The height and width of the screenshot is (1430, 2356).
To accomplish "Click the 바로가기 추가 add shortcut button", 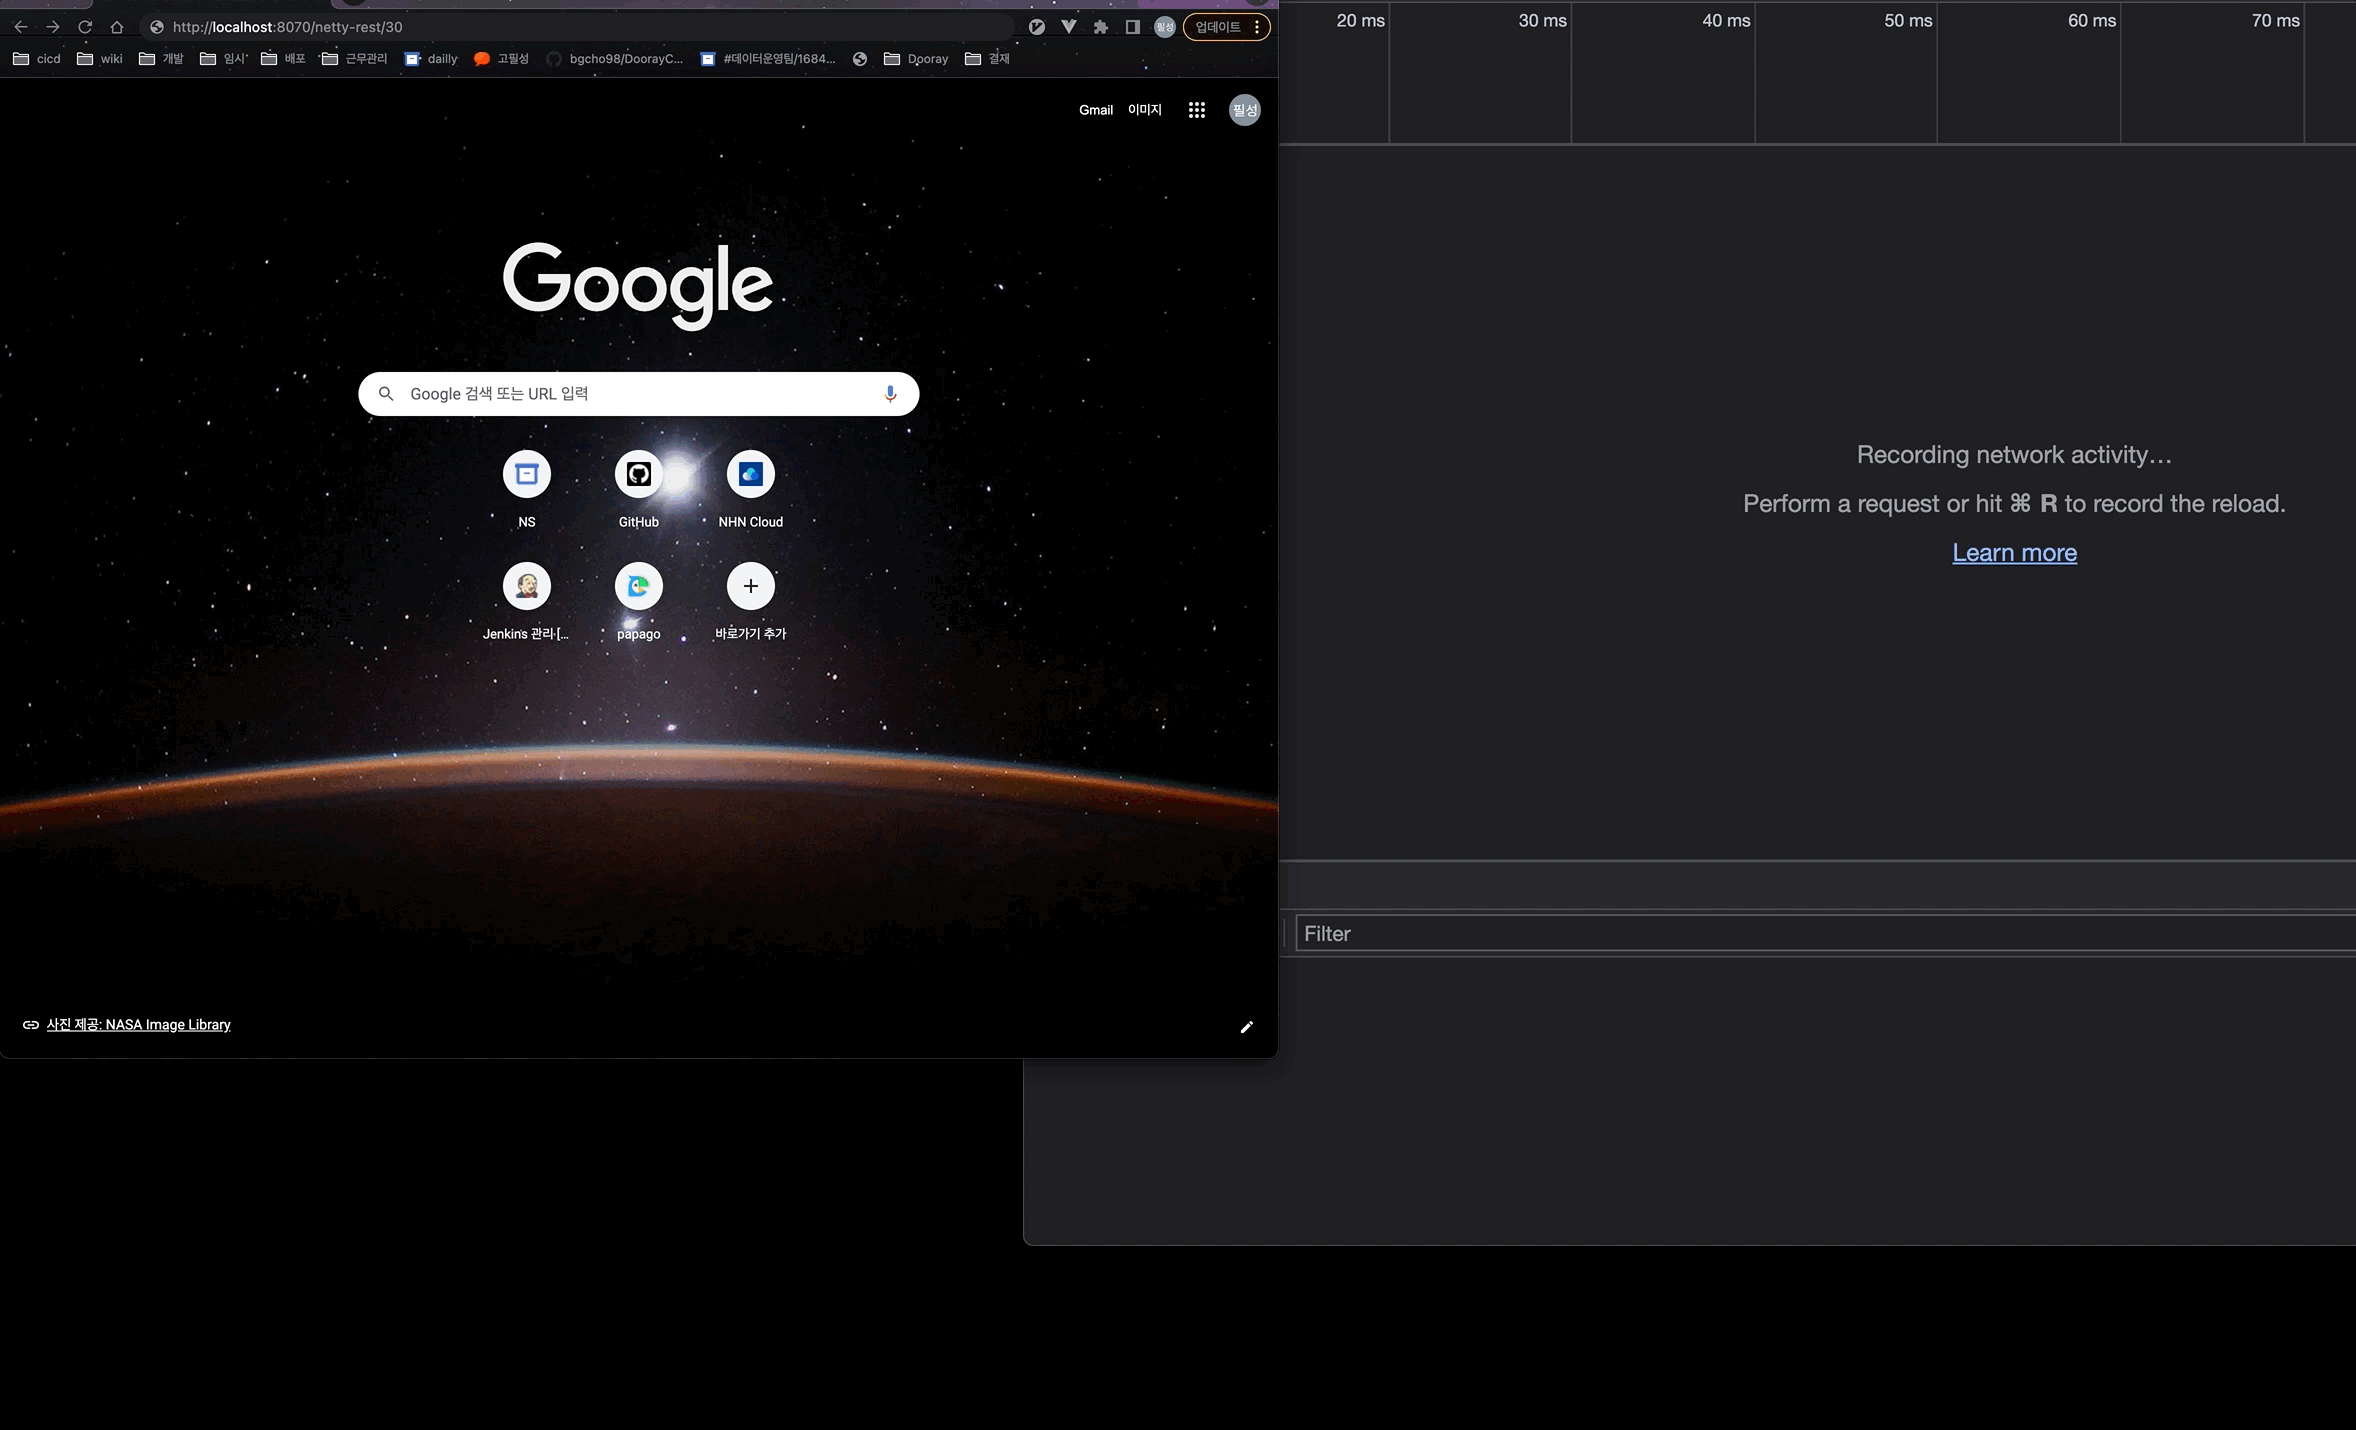I will (750, 587).
